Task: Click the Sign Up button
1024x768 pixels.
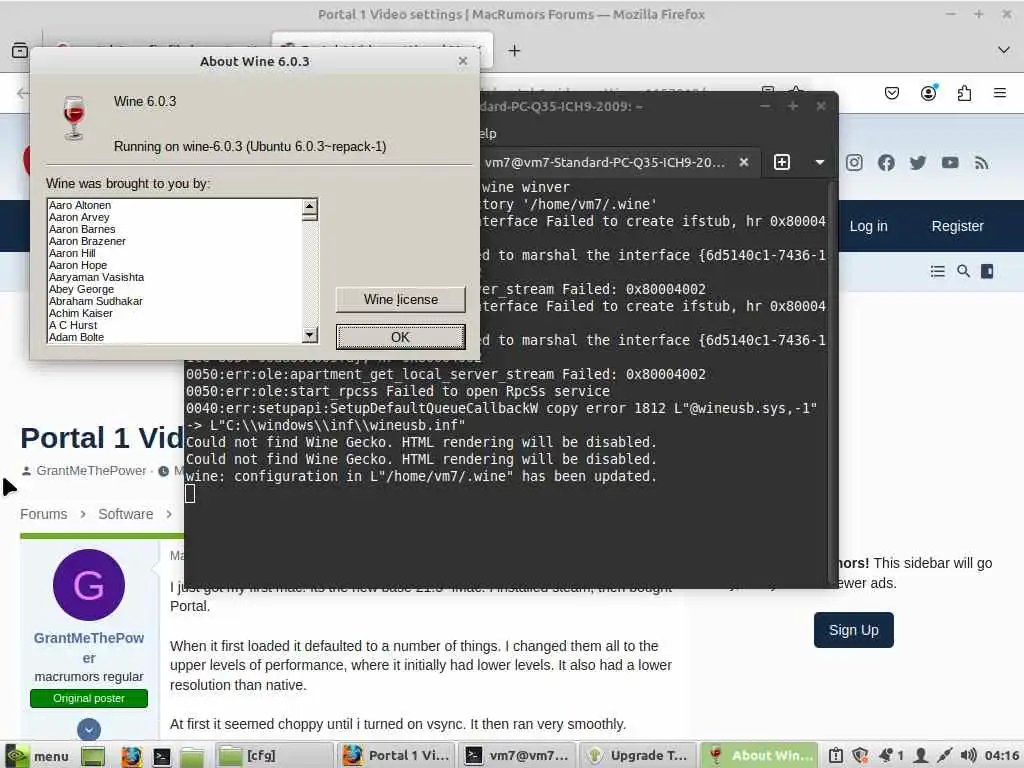Action: (854, 630)
